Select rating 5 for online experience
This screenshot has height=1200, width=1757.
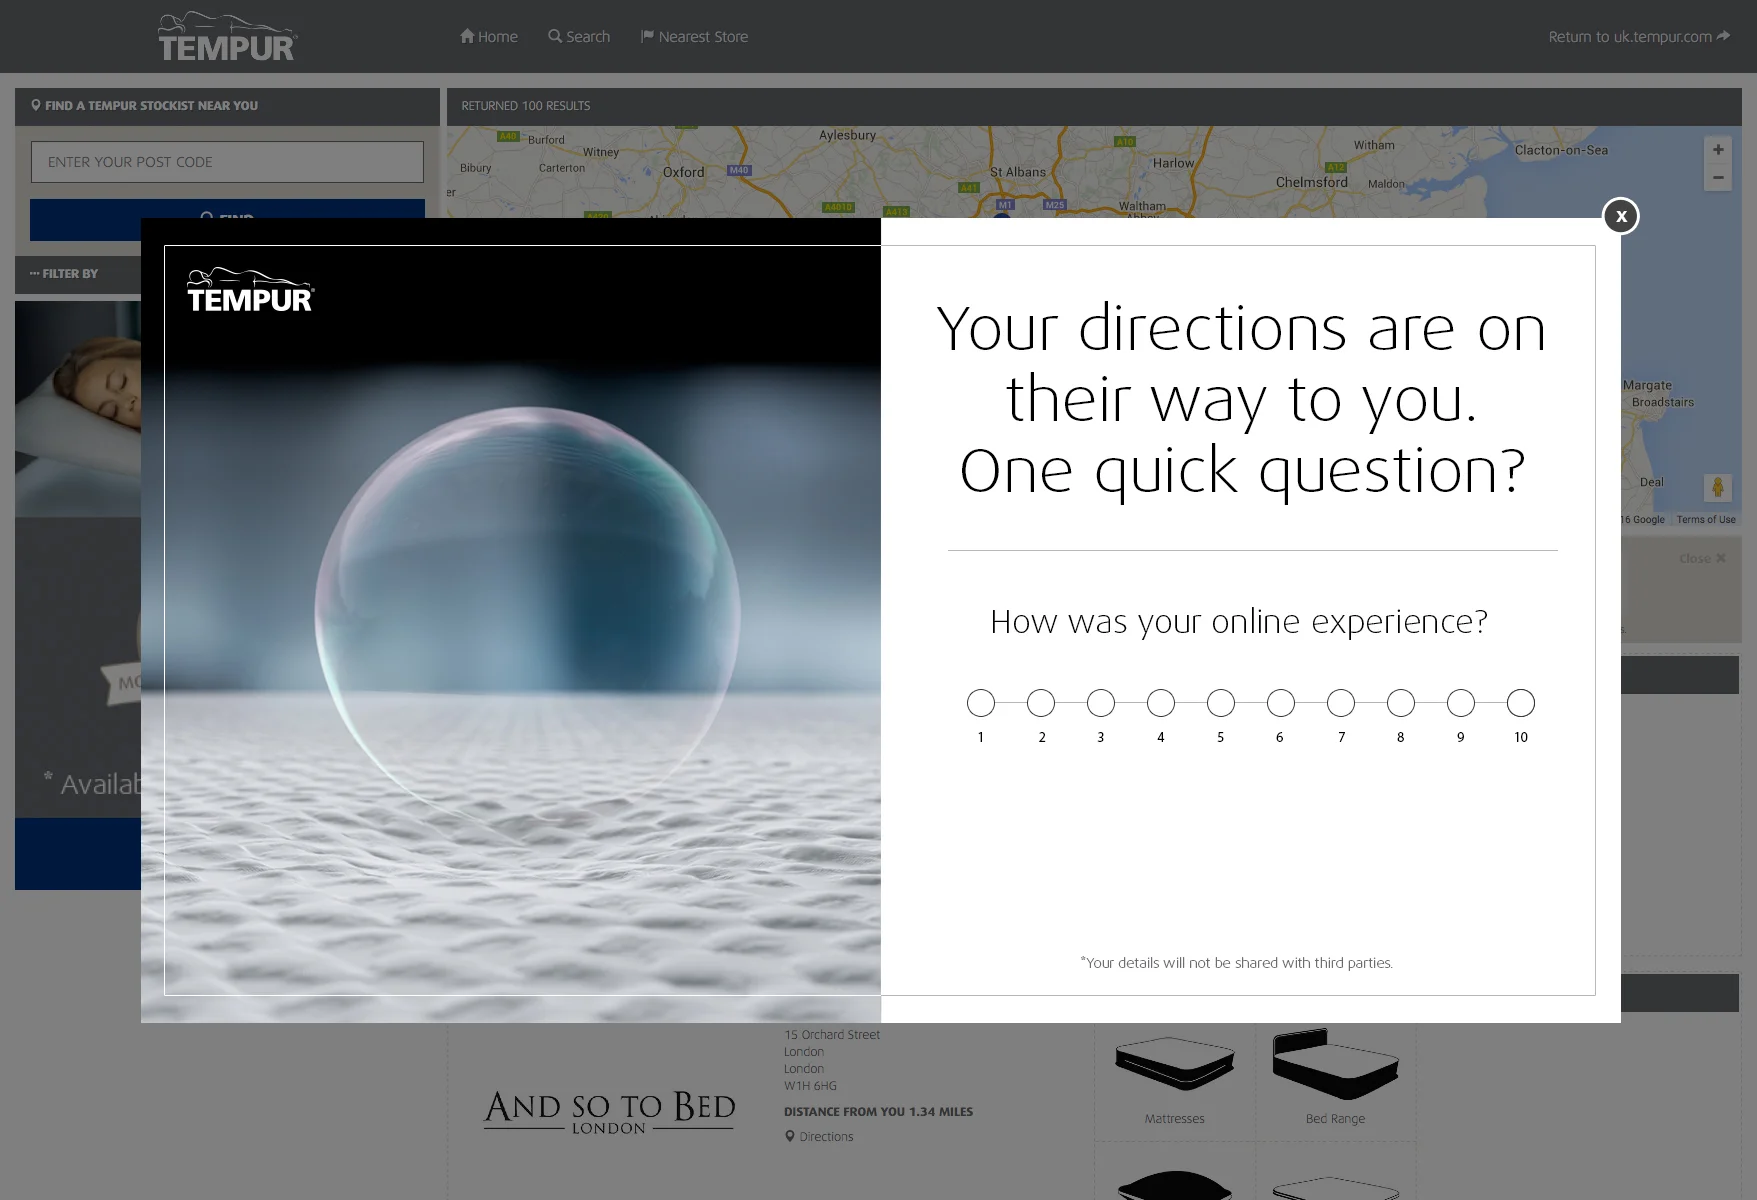(1221, 703)
